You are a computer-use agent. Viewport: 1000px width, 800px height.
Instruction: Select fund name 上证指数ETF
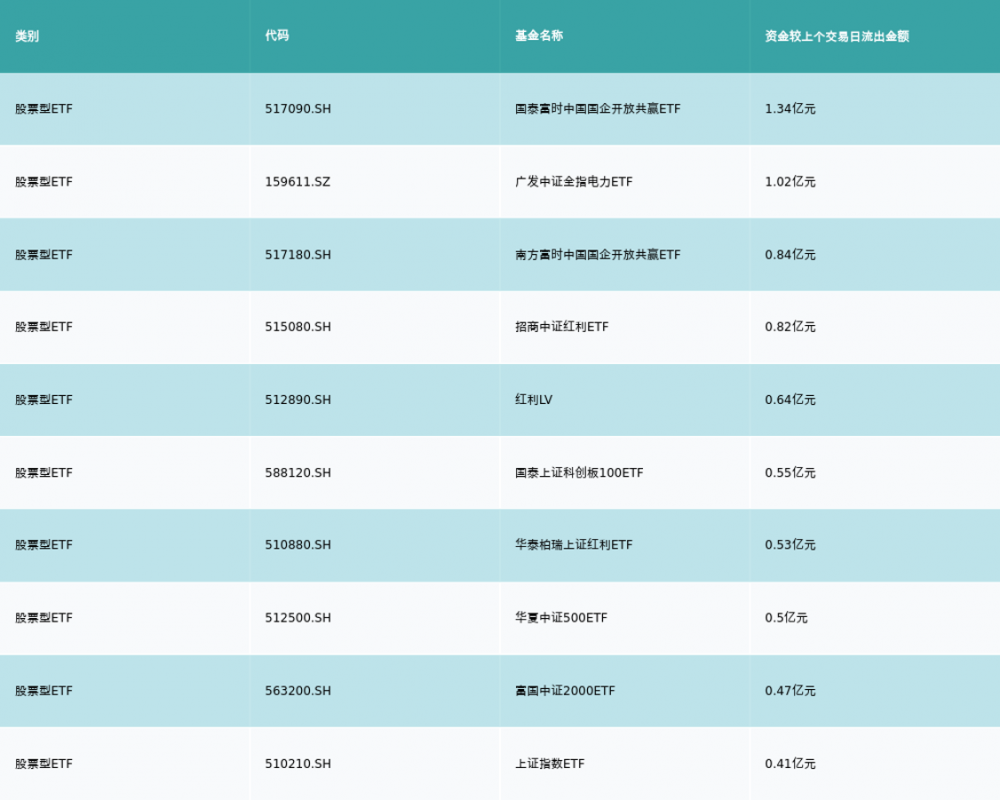pos(550,764)
